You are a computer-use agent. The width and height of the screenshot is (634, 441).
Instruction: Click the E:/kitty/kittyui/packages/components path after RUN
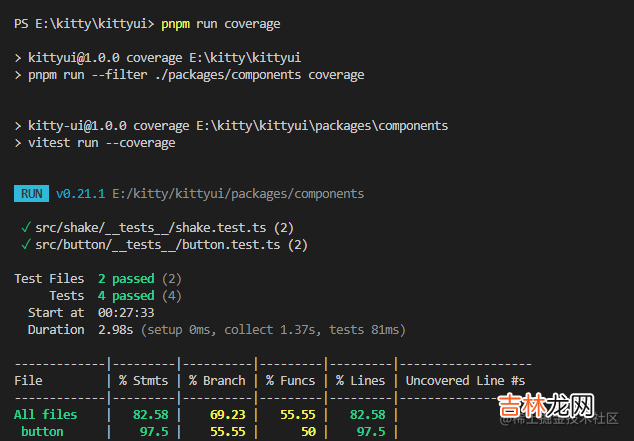(237, 193)
